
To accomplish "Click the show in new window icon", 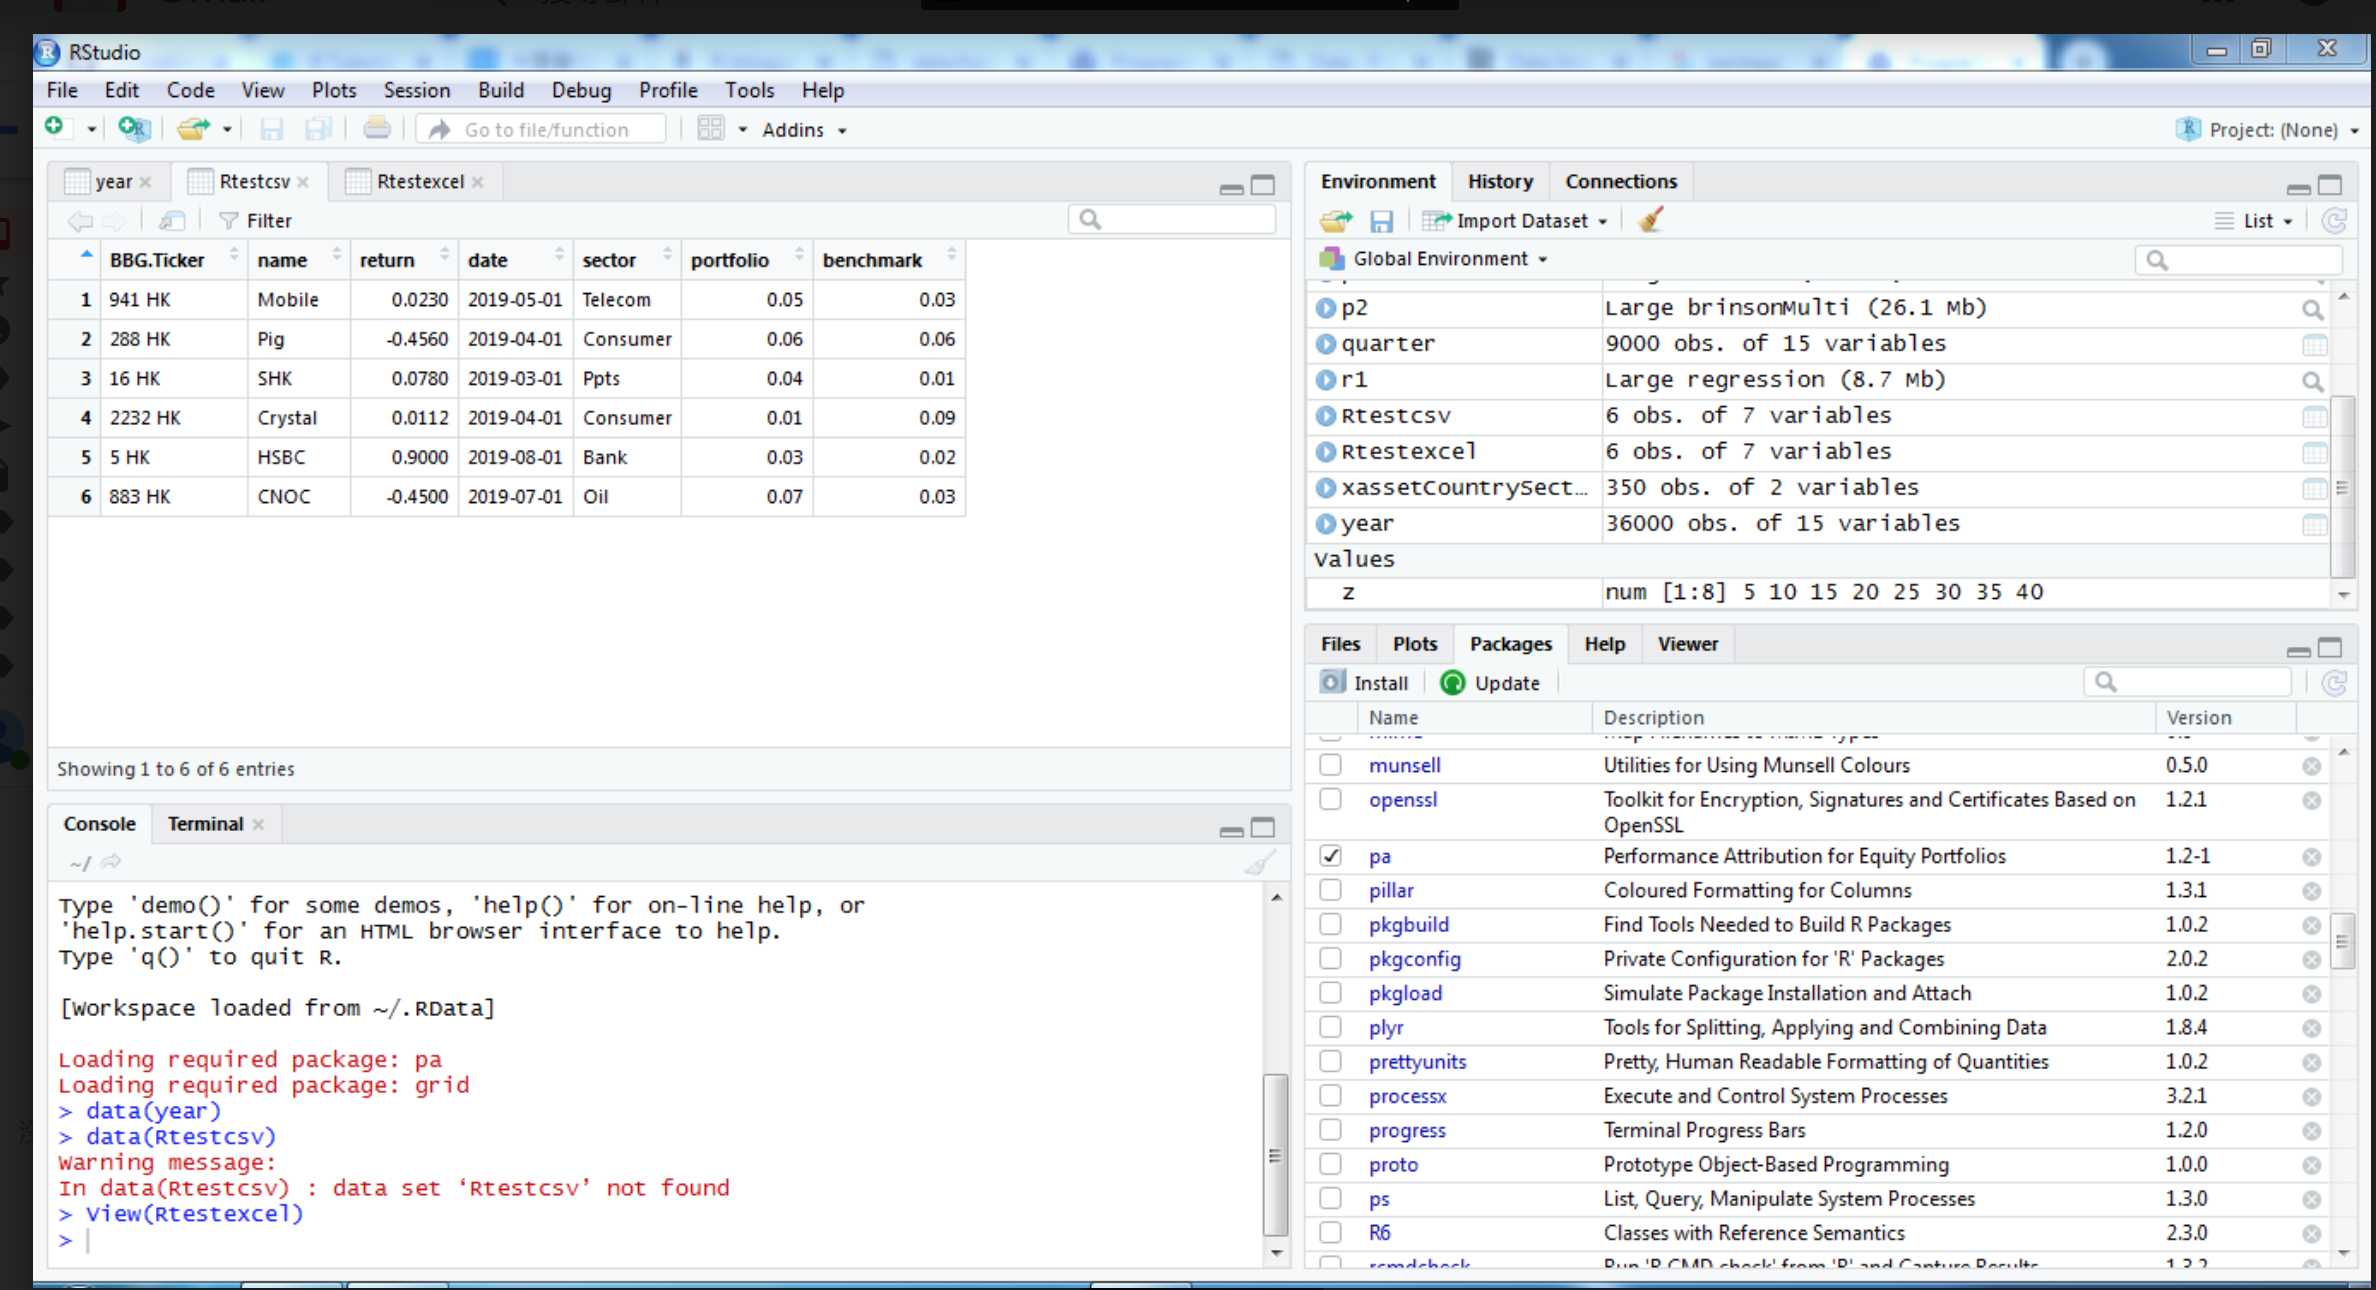I will 172,220.
